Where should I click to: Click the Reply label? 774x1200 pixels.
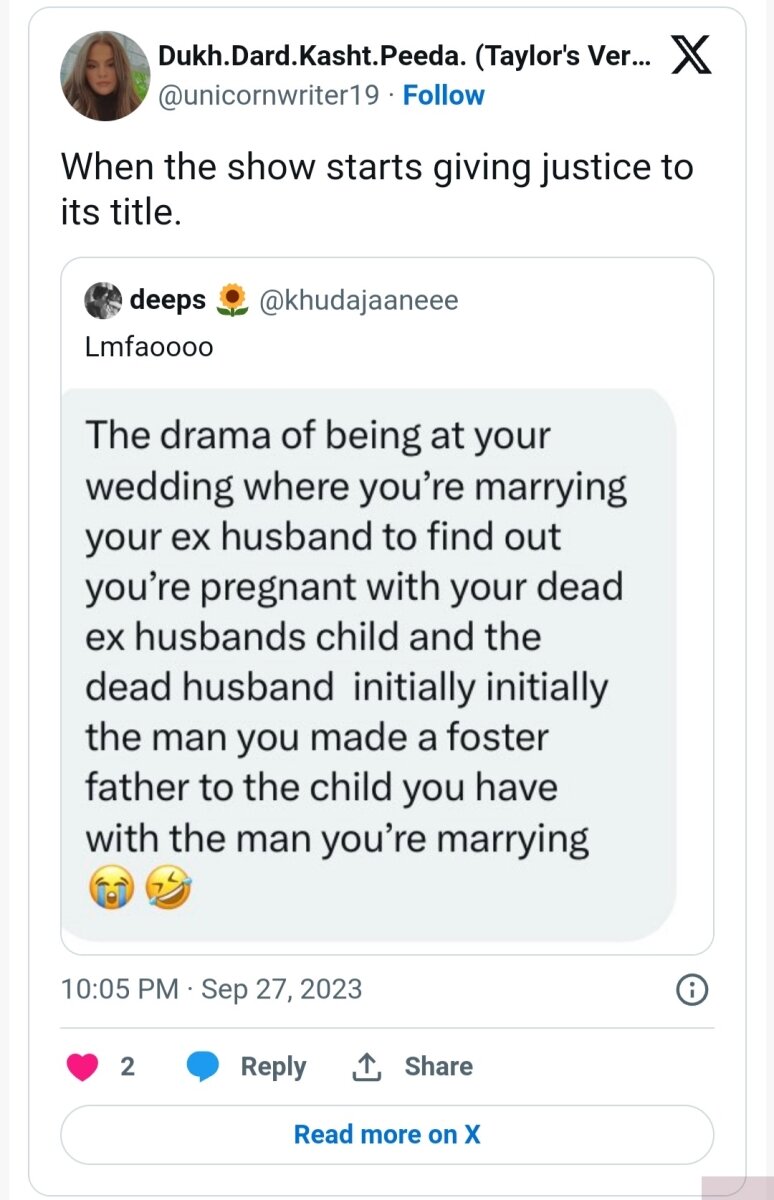point(273,1067)
